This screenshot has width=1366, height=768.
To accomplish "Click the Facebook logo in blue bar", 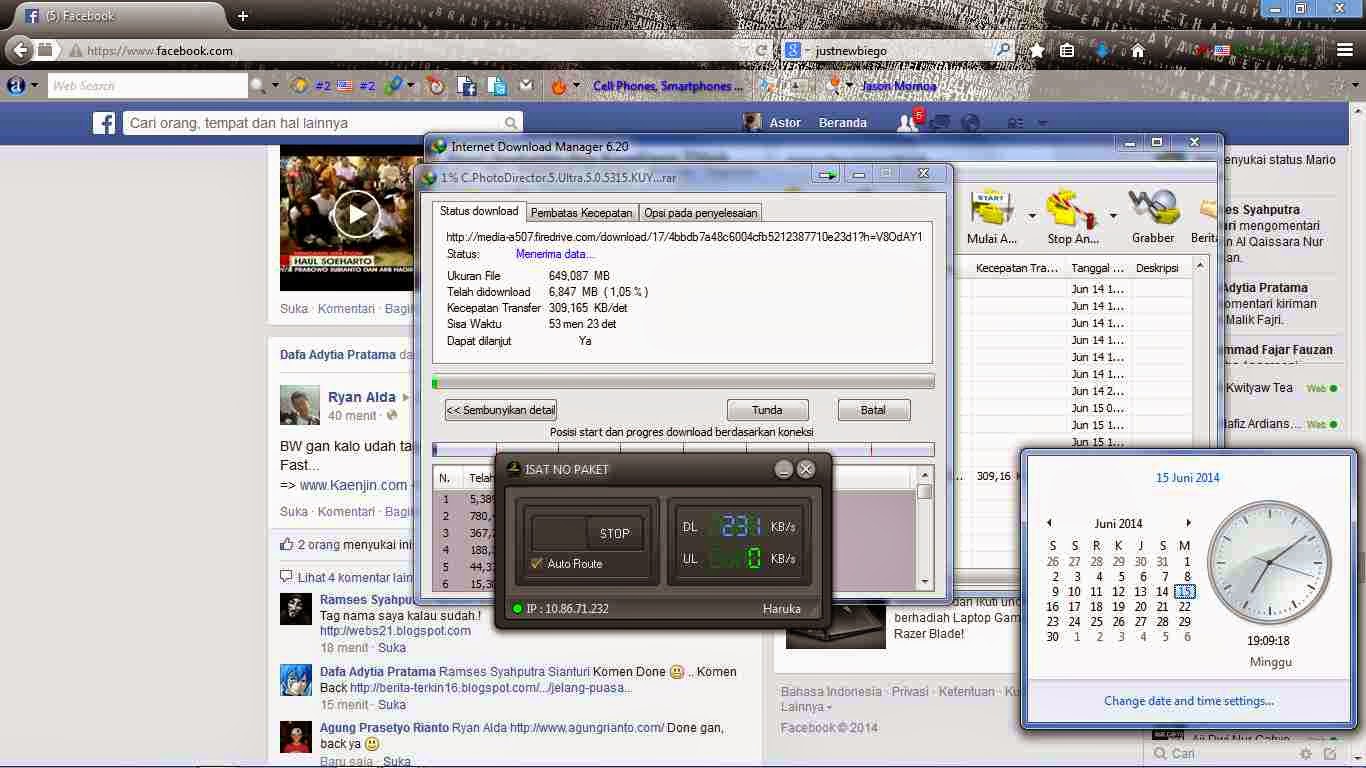I will click(x=104, y=123).
